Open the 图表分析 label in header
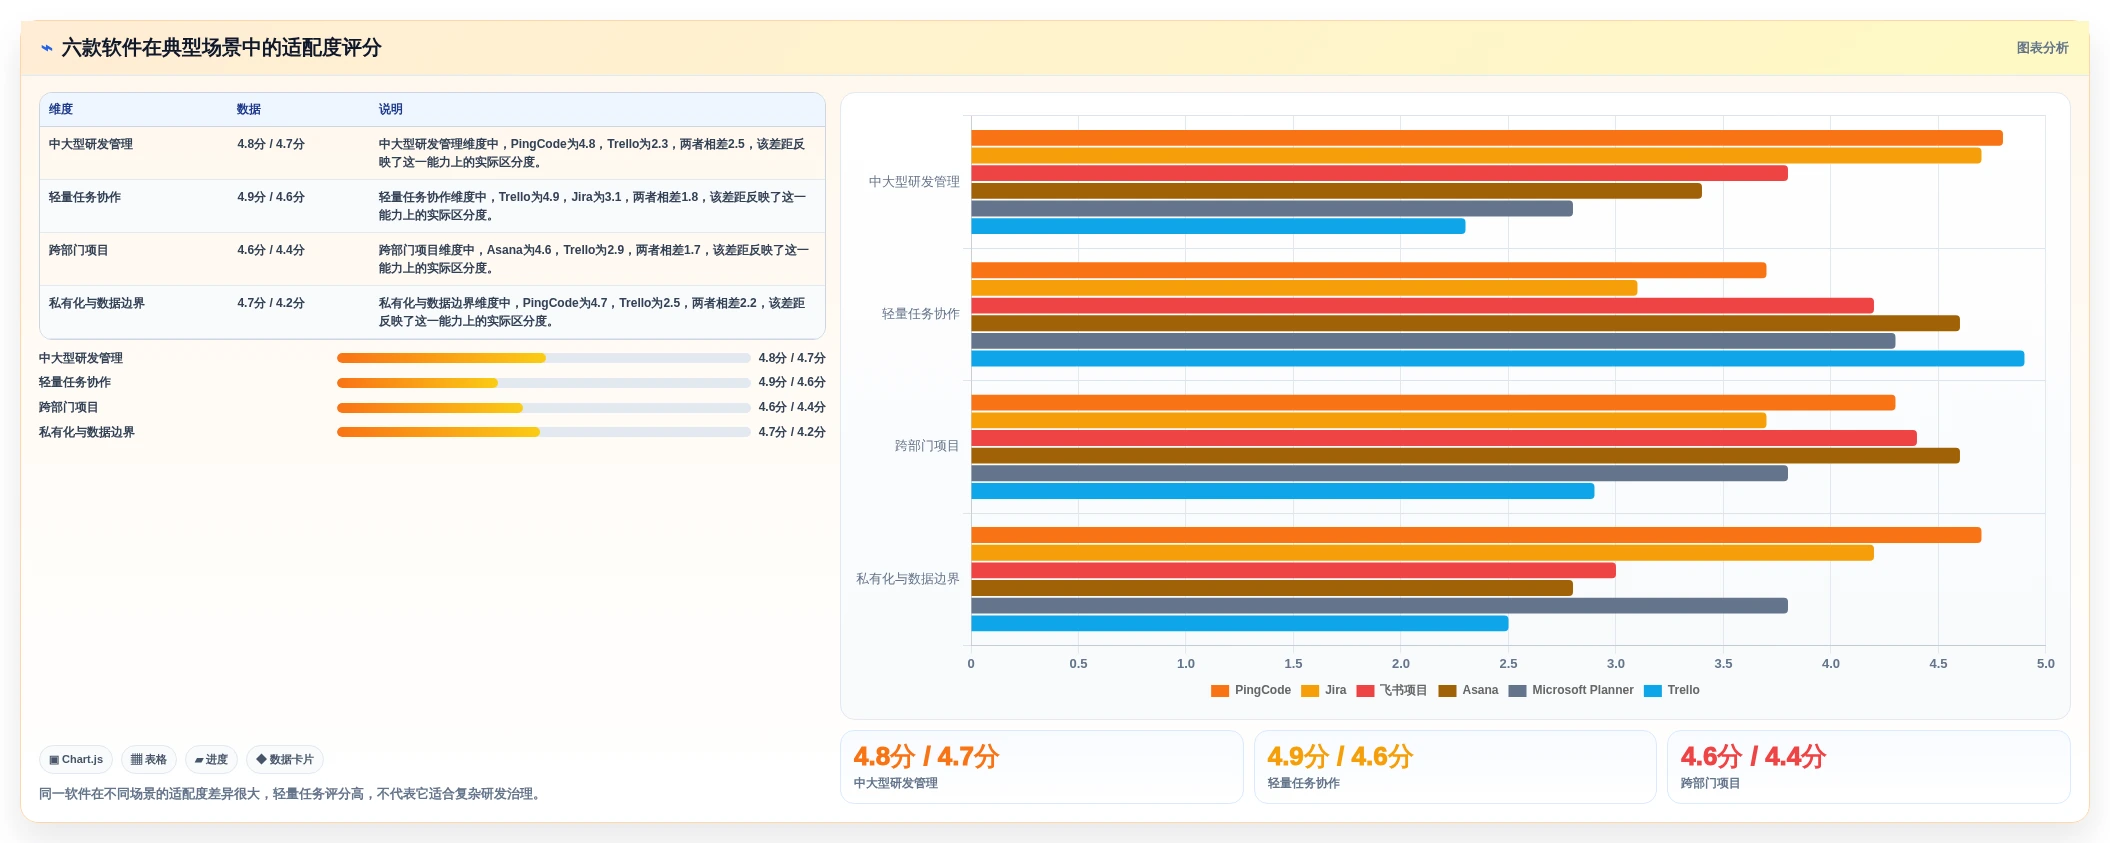This screenshot has width=2110, height=843. [2042, 48]
